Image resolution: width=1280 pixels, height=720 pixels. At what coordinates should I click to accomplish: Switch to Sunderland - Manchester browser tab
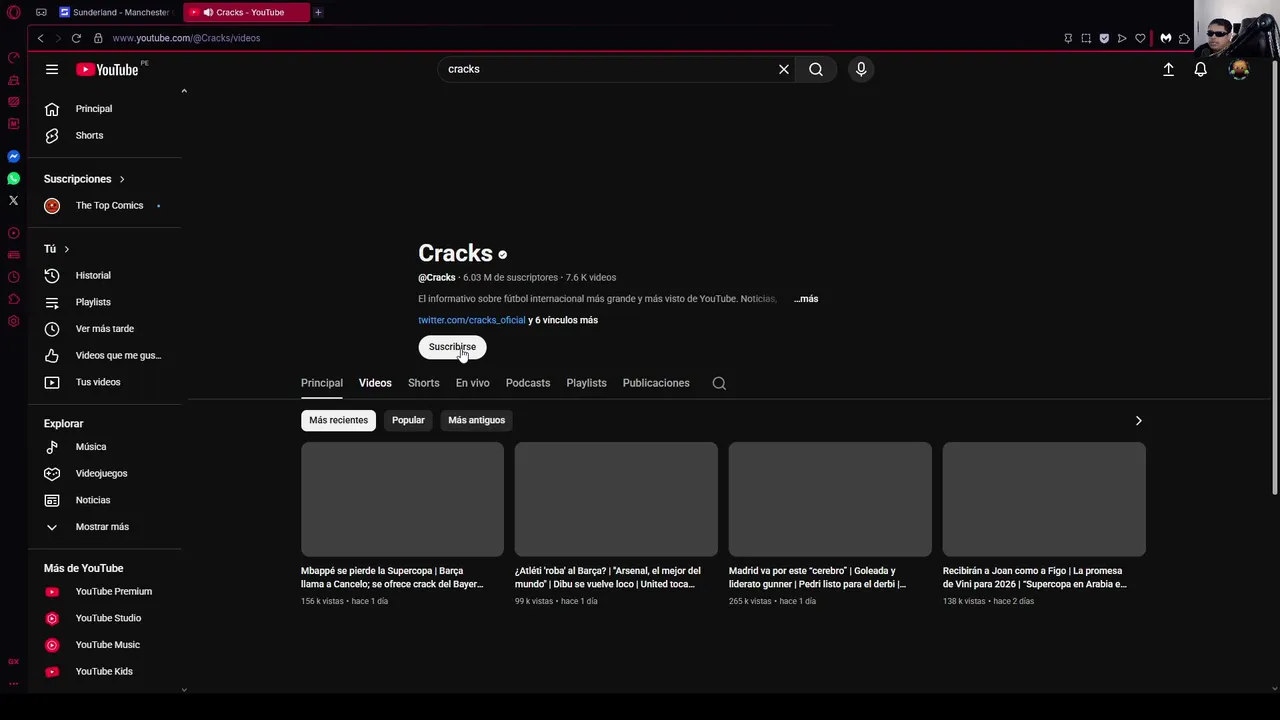(x=115, y=12)
